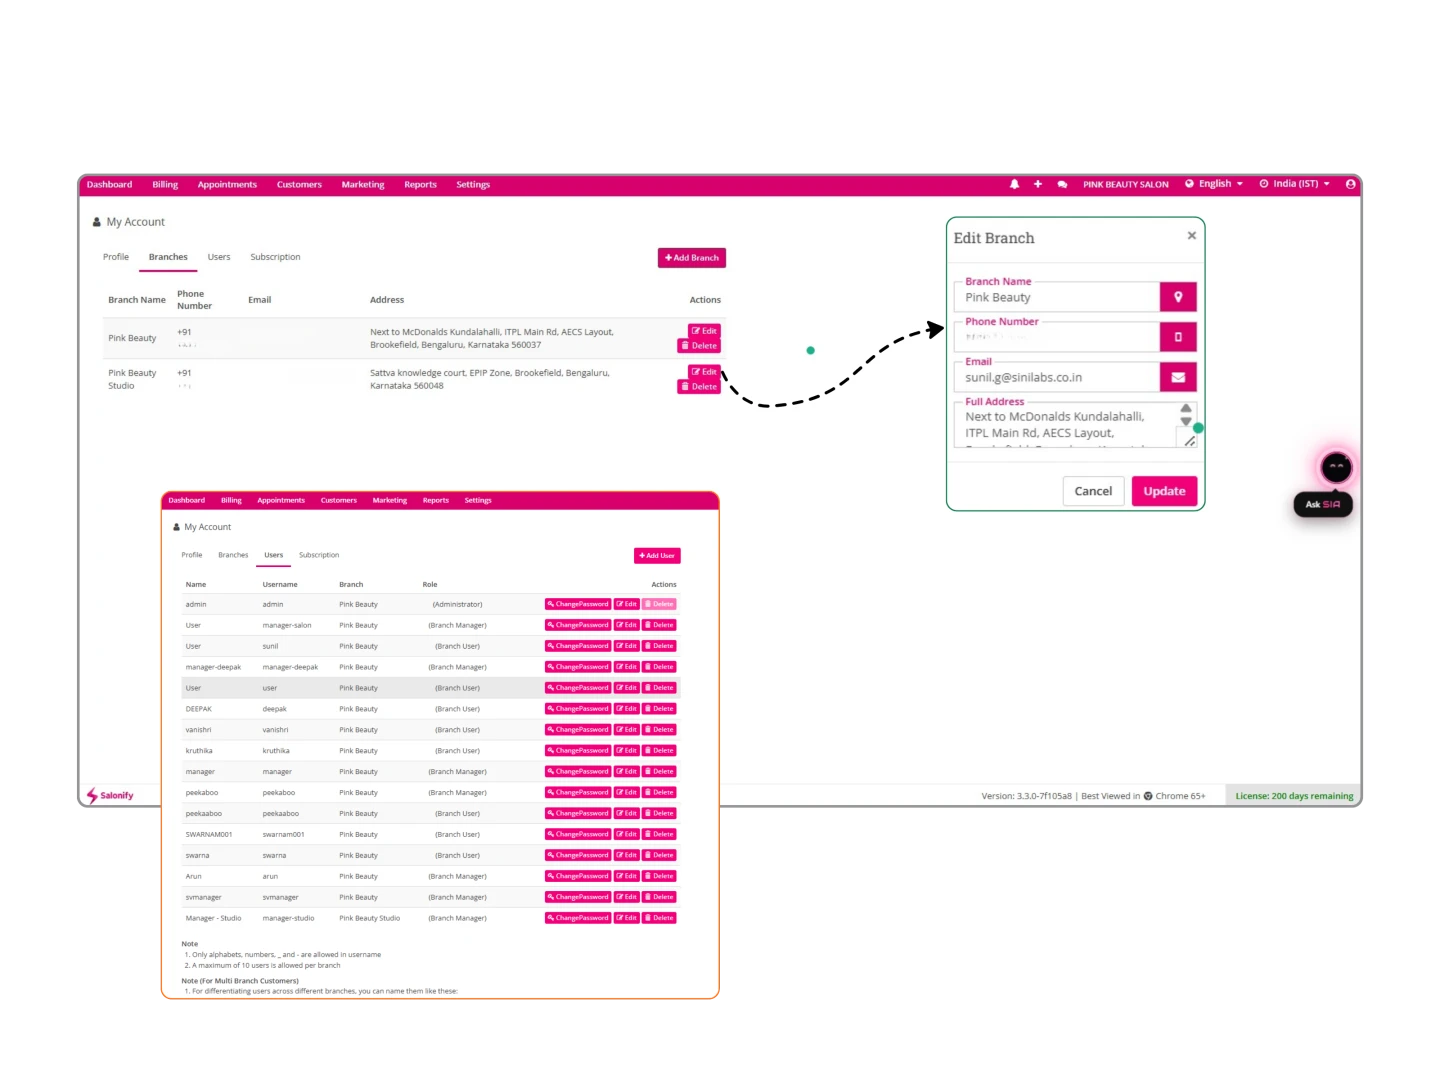Click Edit for the deepak username row
This screenshot has height=1080, width=1440.
626,709
